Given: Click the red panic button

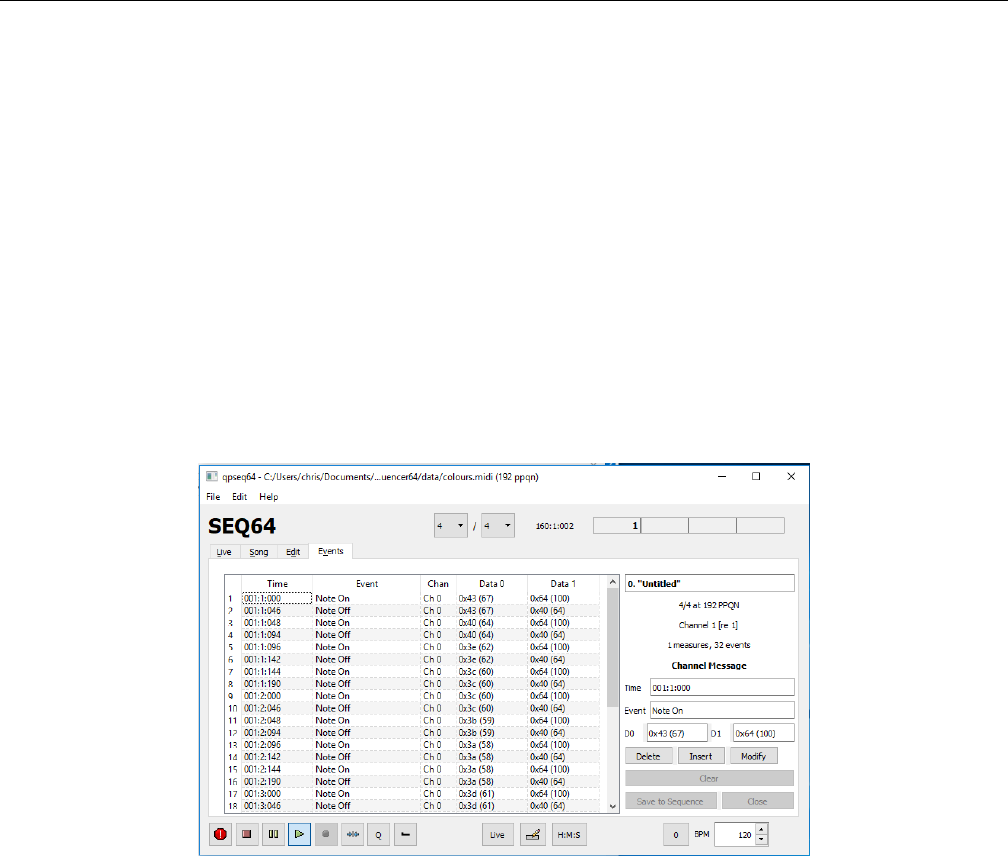Looking at the screenshot, I should (x=220, y=834).
